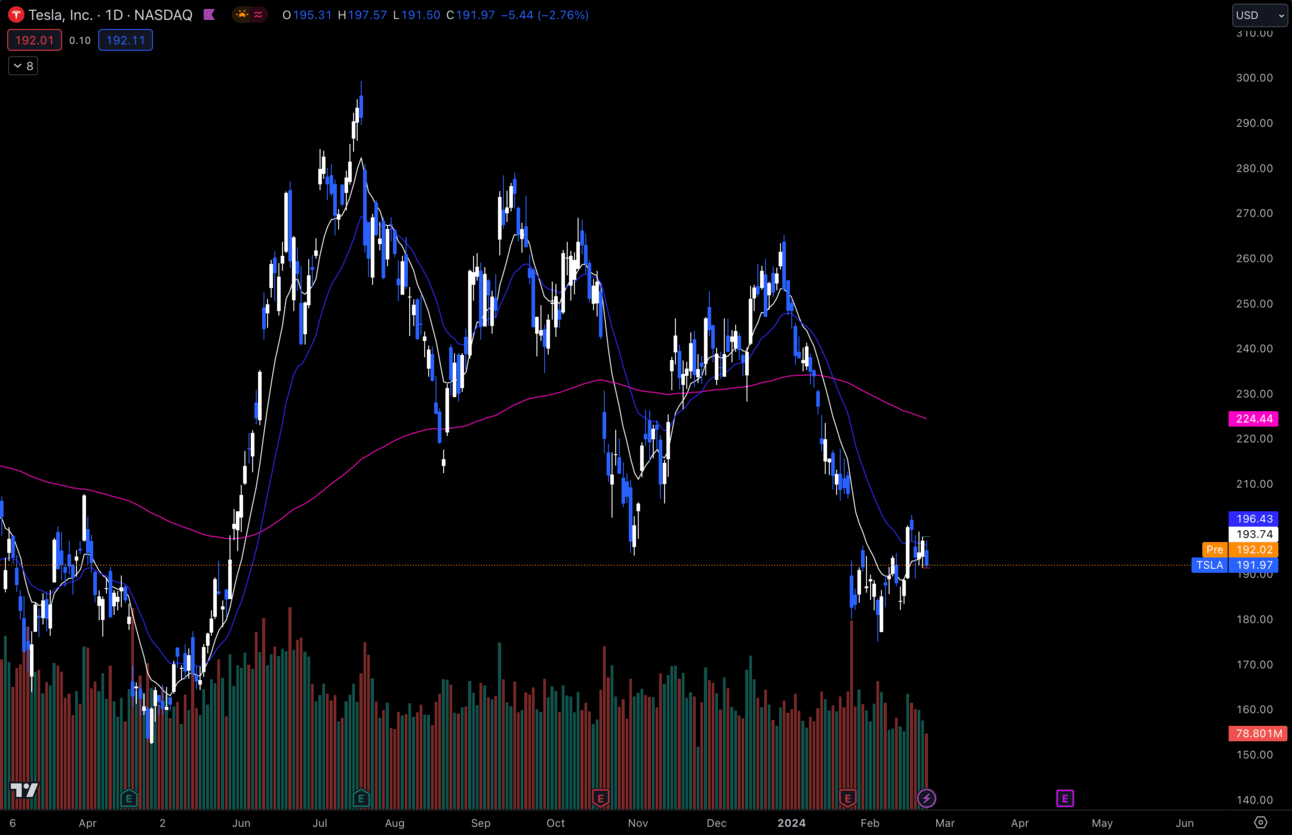Image resolution: width=1292 pixels, height=835 pixels.
Task: Click the Jul label on time axis
Action: pyautogui.click(x=319, y=823)
